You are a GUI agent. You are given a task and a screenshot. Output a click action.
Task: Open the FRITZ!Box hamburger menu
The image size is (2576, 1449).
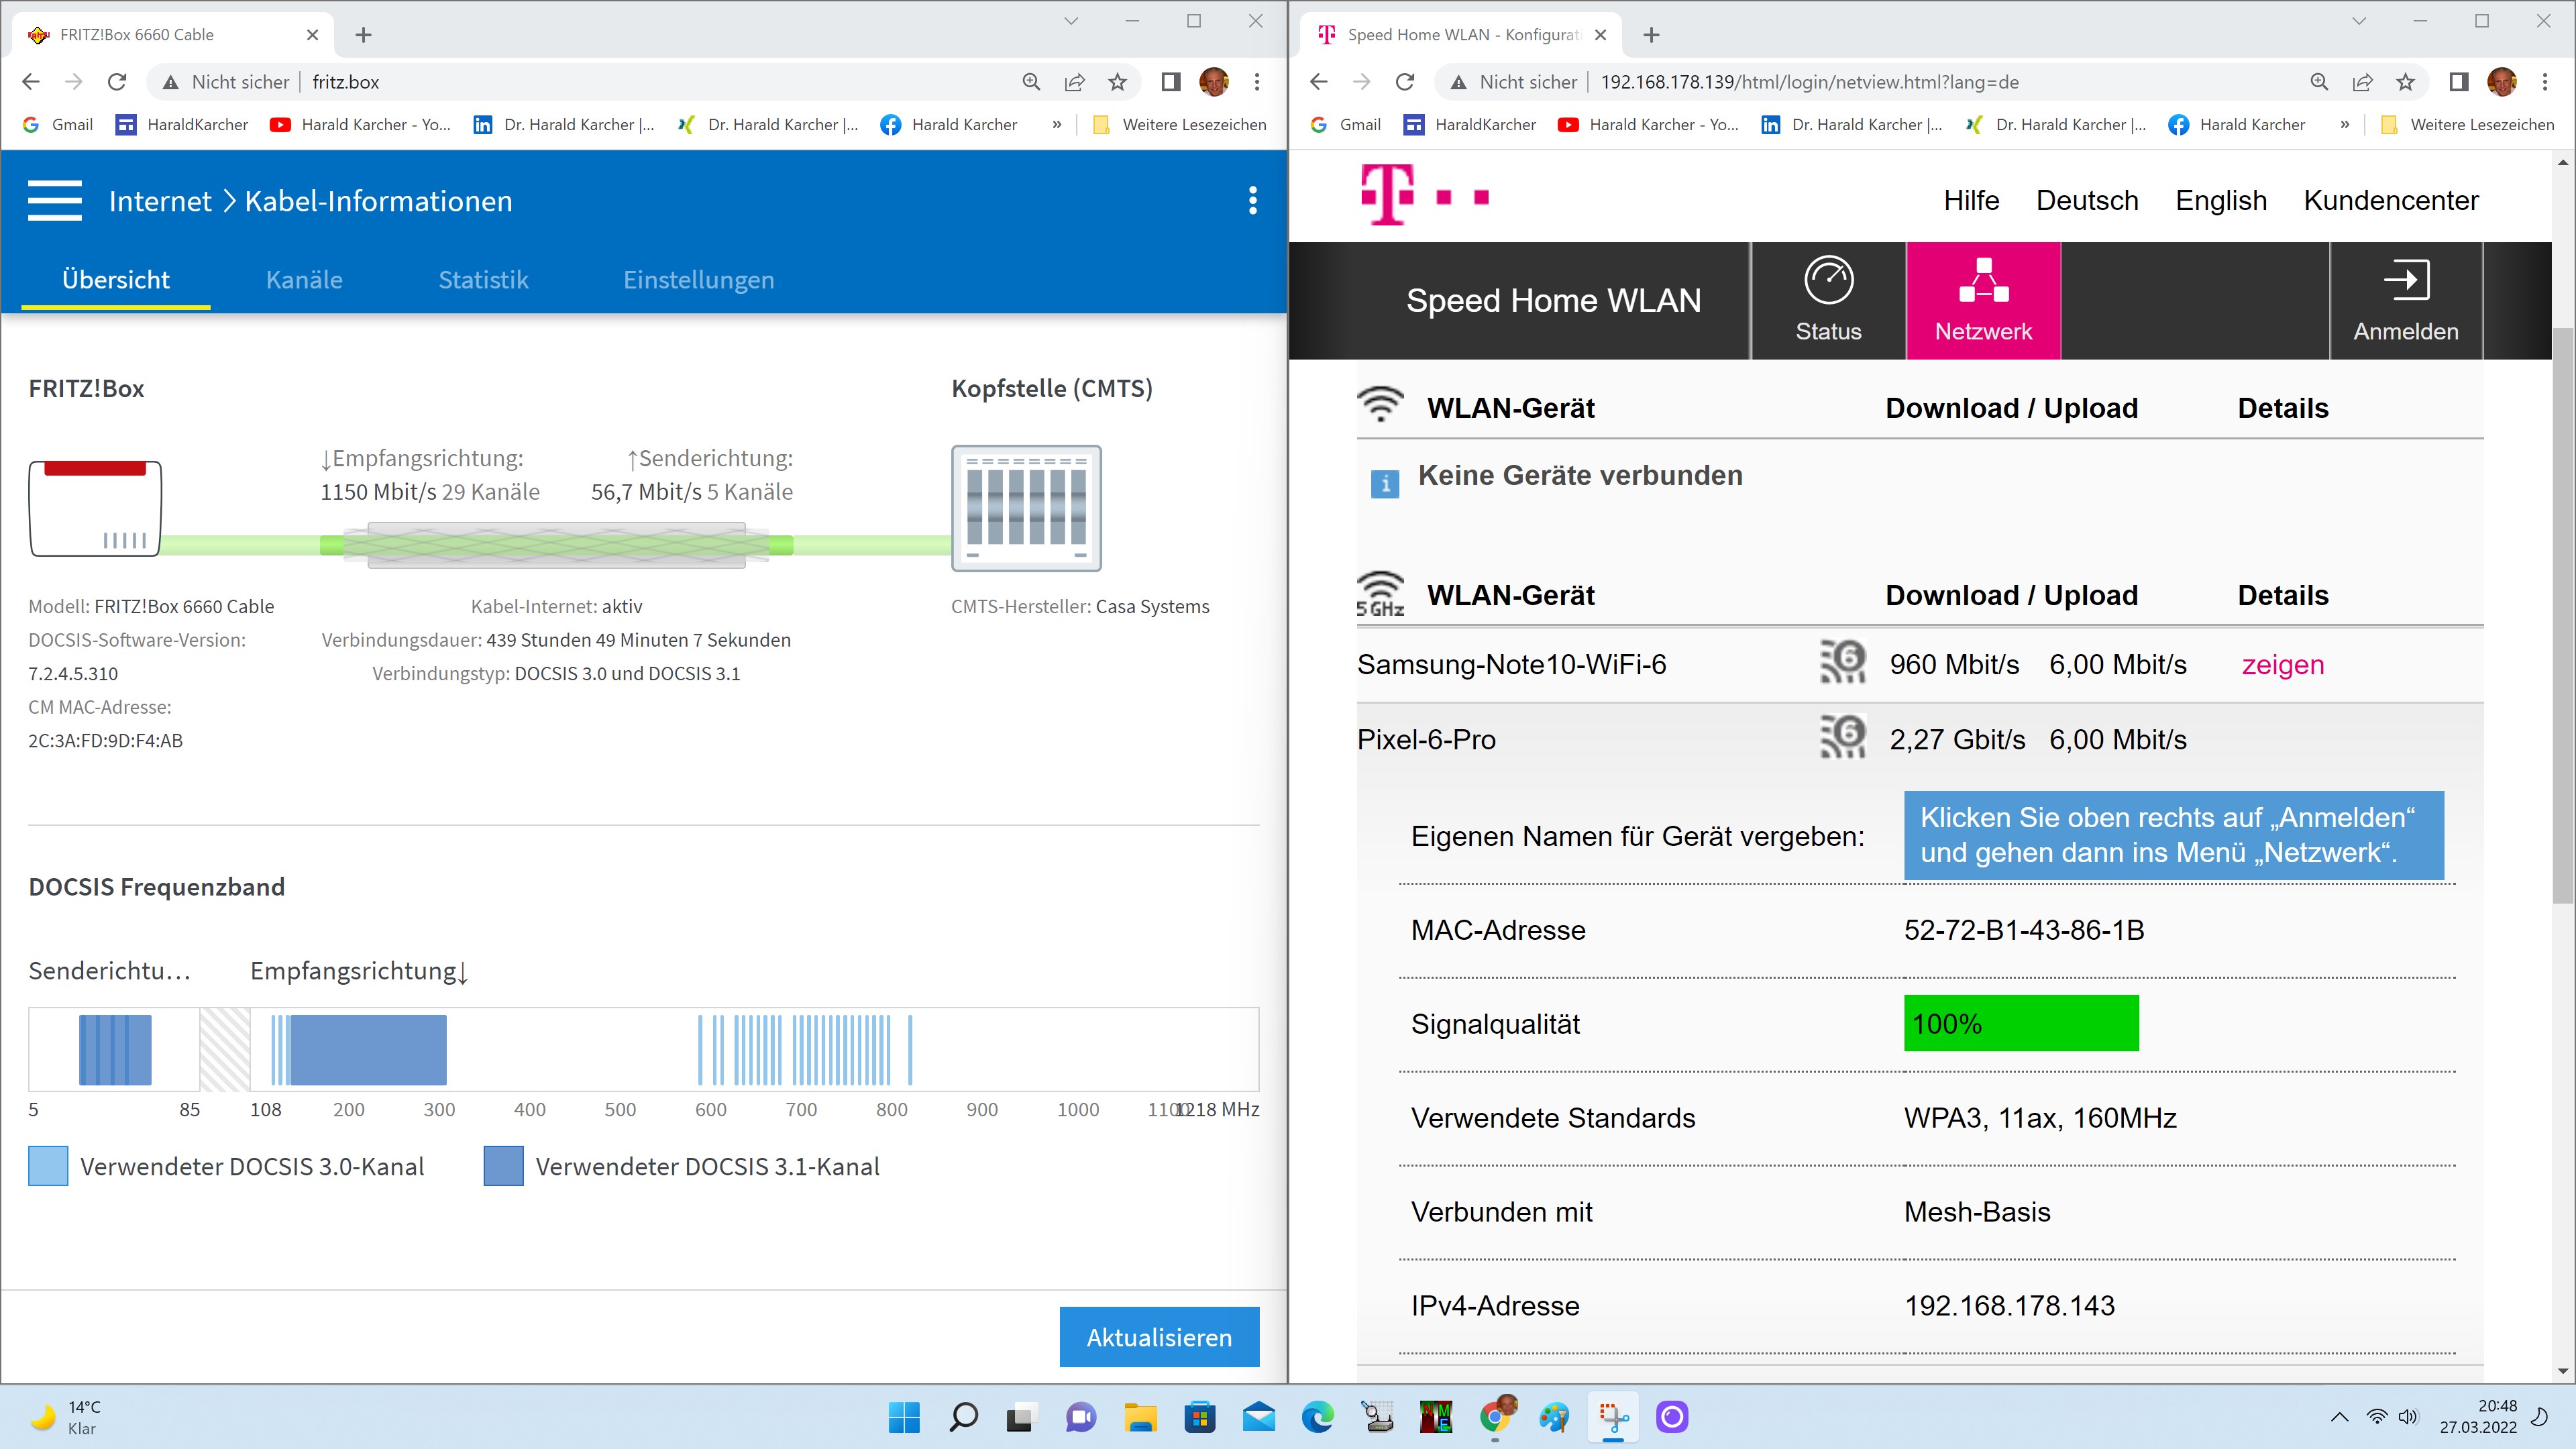54,200
